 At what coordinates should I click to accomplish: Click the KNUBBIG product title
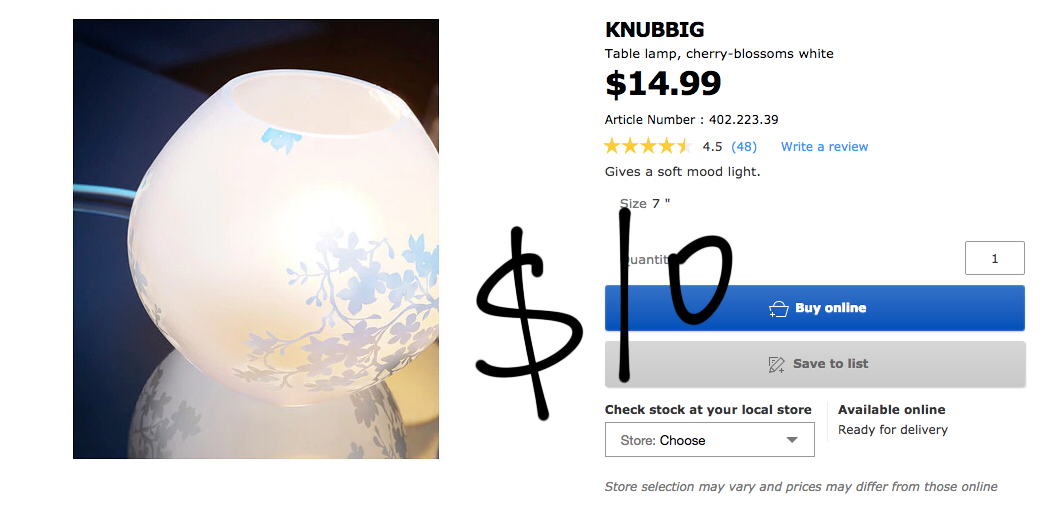coord(655,30)
